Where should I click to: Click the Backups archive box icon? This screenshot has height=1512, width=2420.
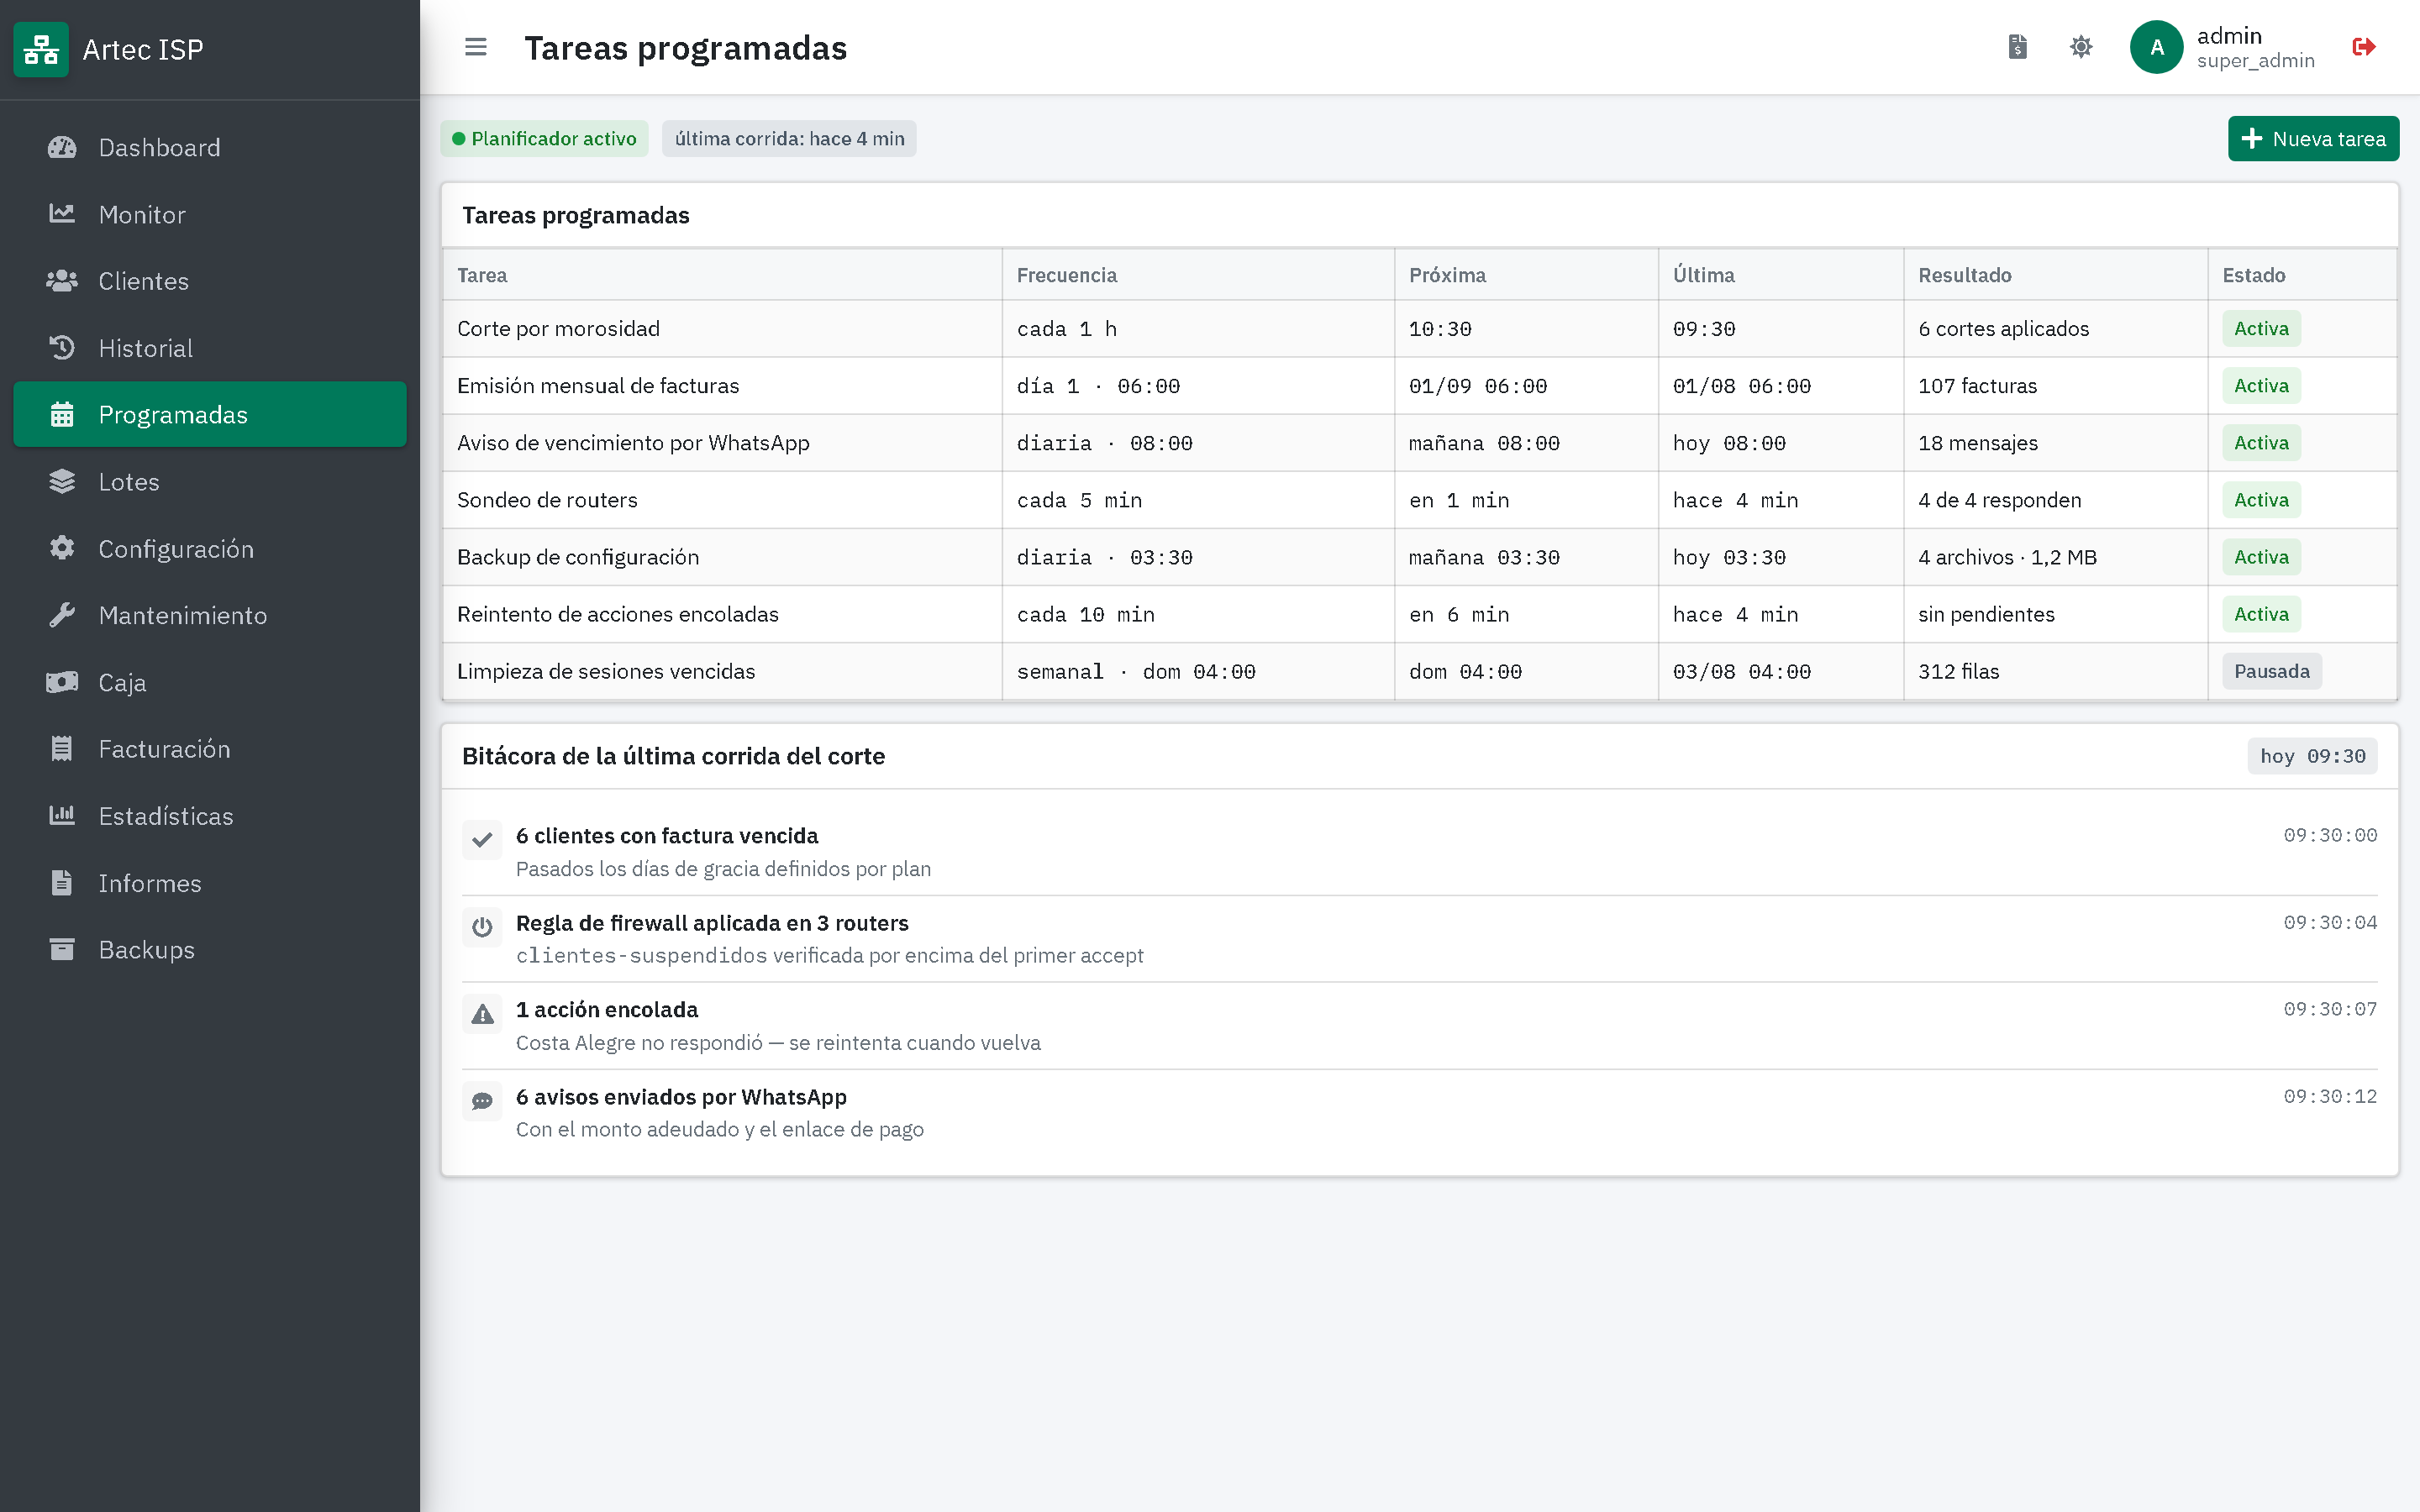pyautogui.click(x=62, y=950)
